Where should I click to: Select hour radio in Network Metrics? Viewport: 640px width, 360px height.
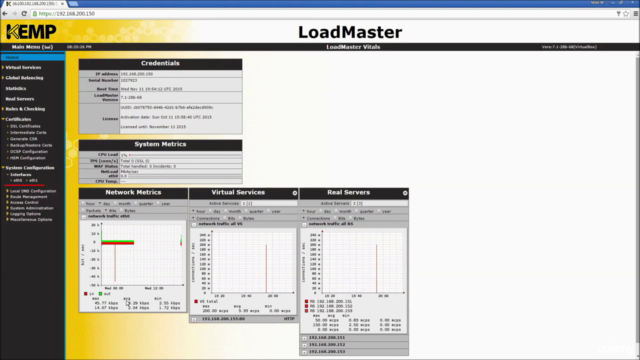83,203
